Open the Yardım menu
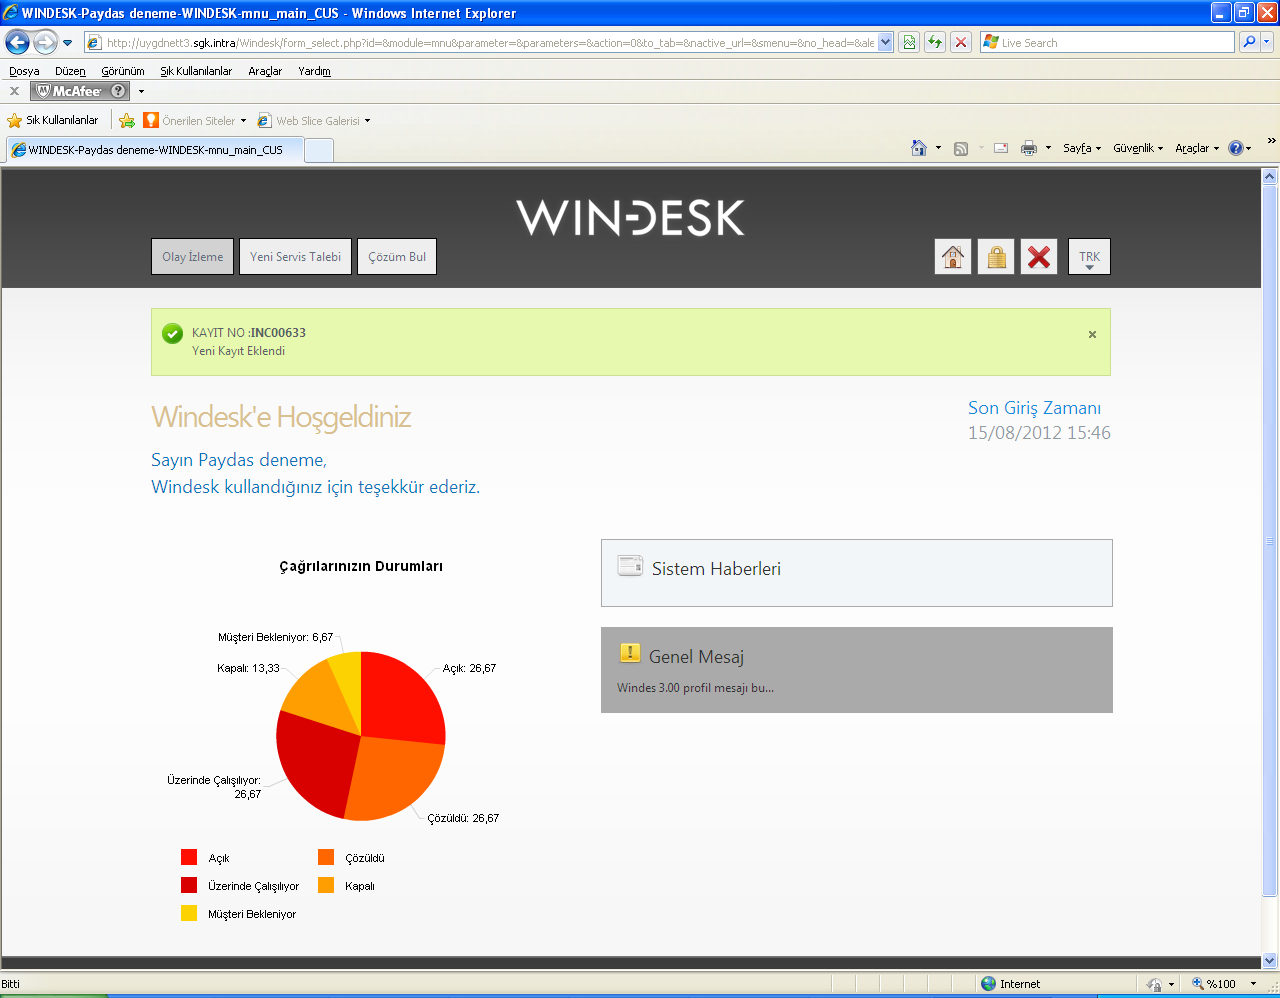This screenshot has width=1280, height=998. [314, 71]
